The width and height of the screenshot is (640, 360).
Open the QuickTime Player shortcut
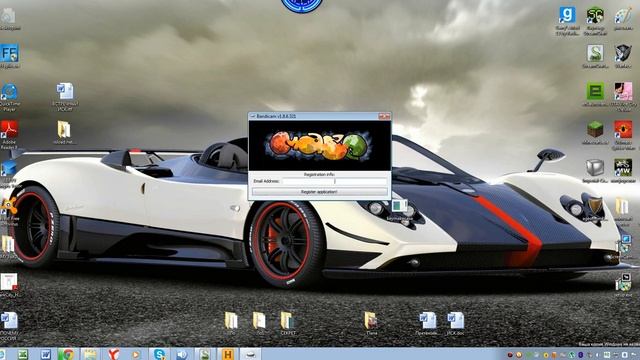pyautogui.click(x=9, y=92)
